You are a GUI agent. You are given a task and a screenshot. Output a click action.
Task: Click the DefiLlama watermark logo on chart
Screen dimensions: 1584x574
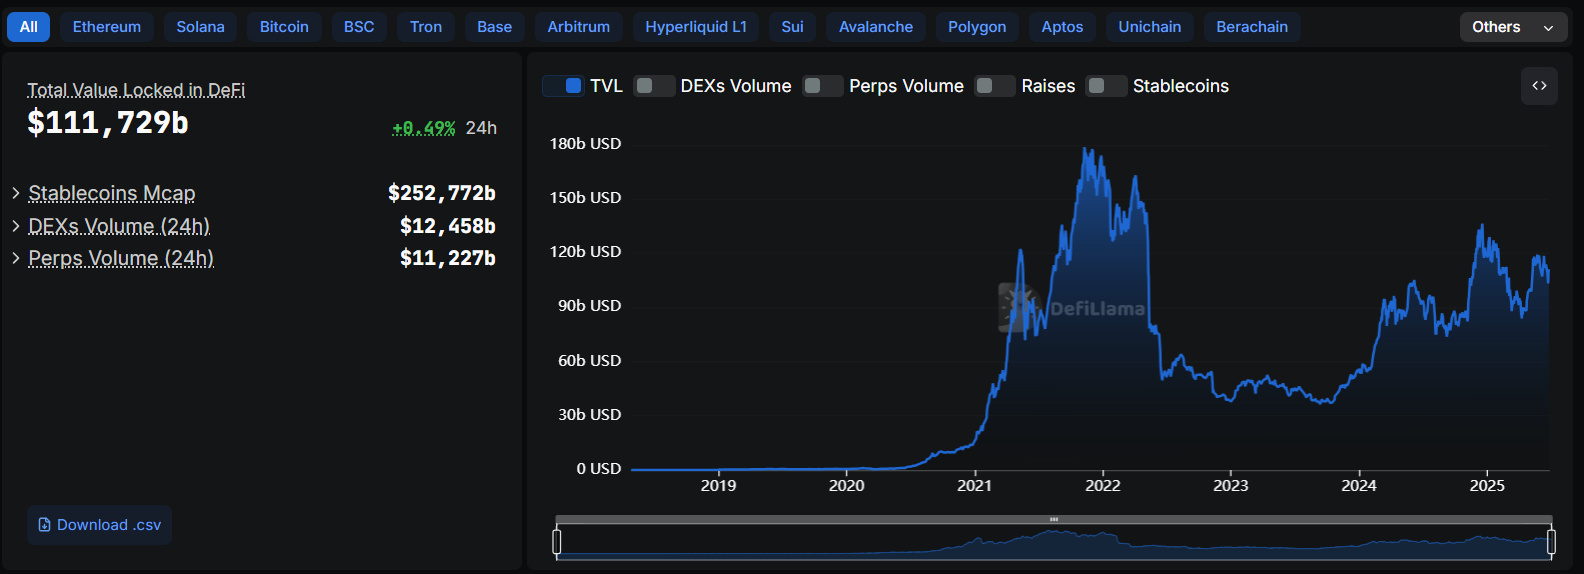[x=1017, y=308]
